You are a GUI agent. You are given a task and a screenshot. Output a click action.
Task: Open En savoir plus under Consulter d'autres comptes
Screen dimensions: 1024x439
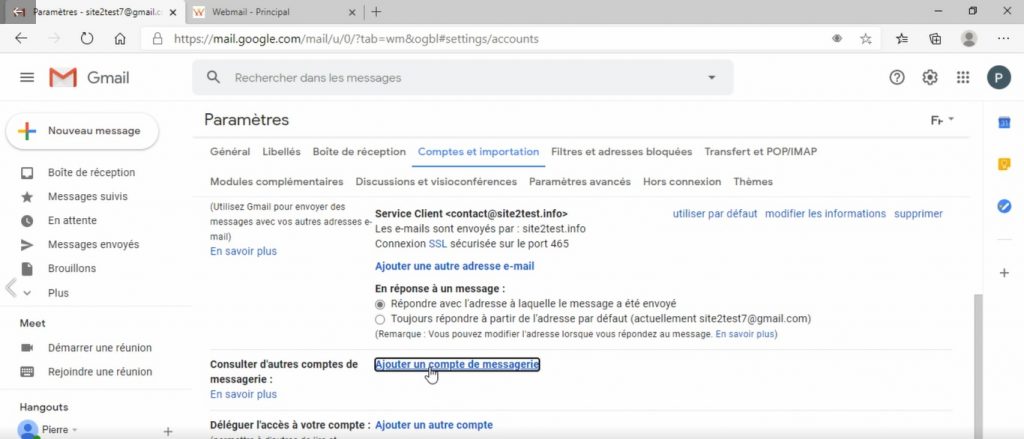coord(243,394)
